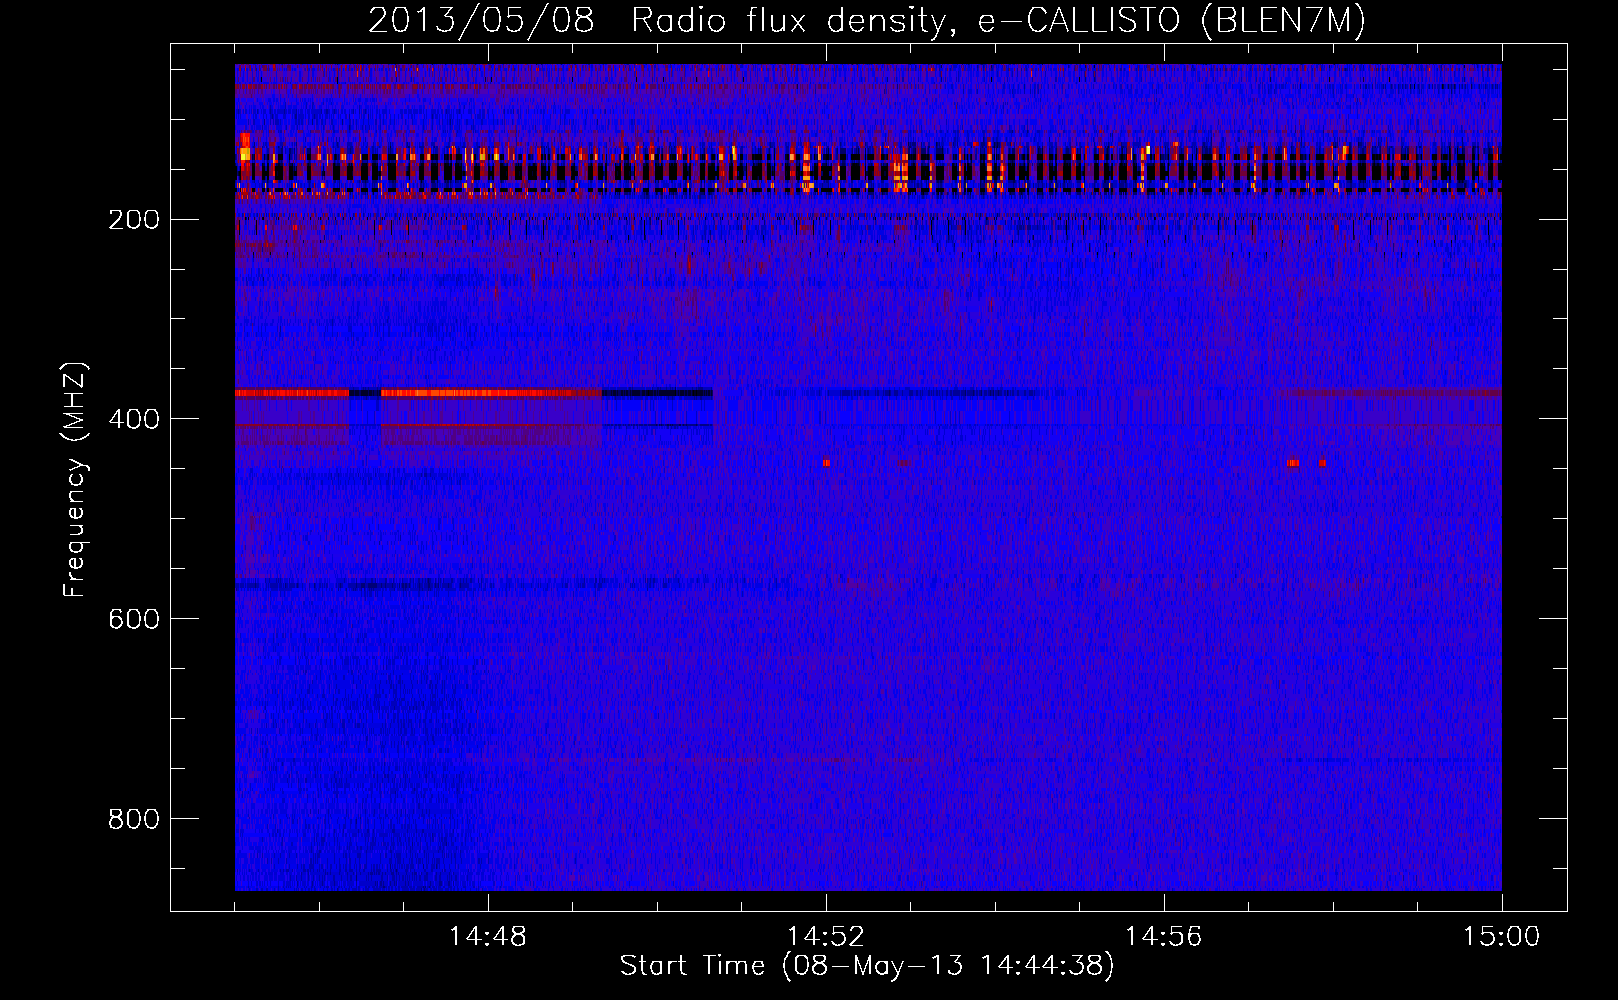The image size is (1618, 1000).
Task: Click the "14:56" time tick label
Action: (1164, 937)
